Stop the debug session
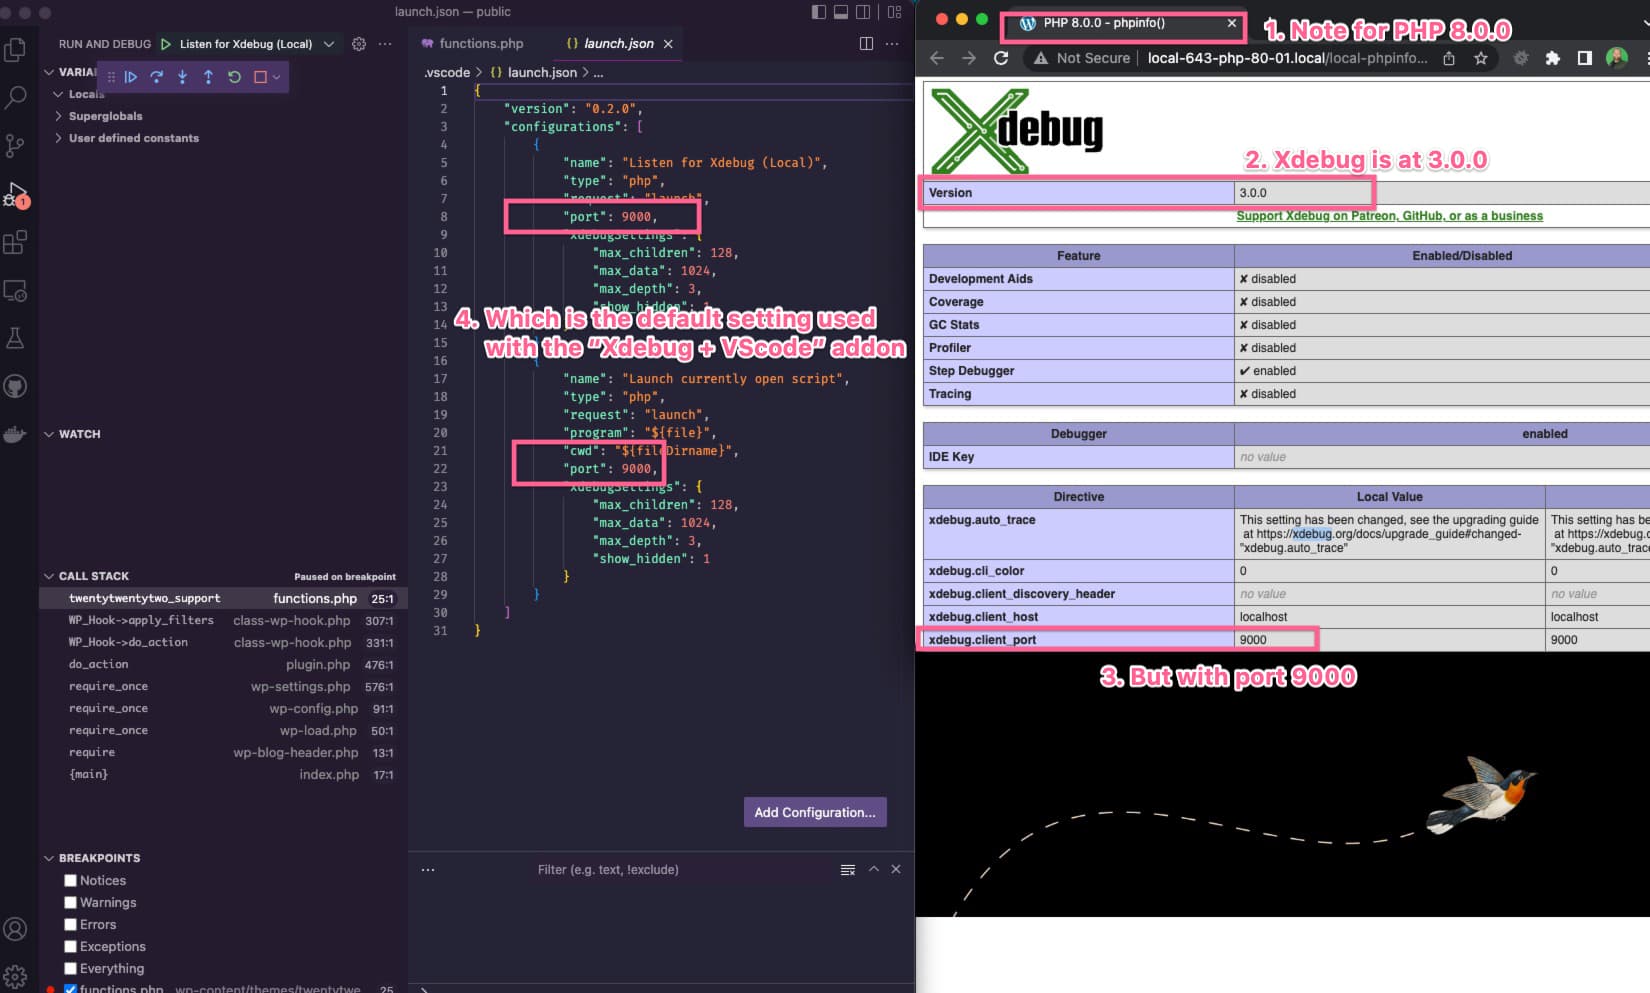The image size is (1650, 993). coord(260,77)
